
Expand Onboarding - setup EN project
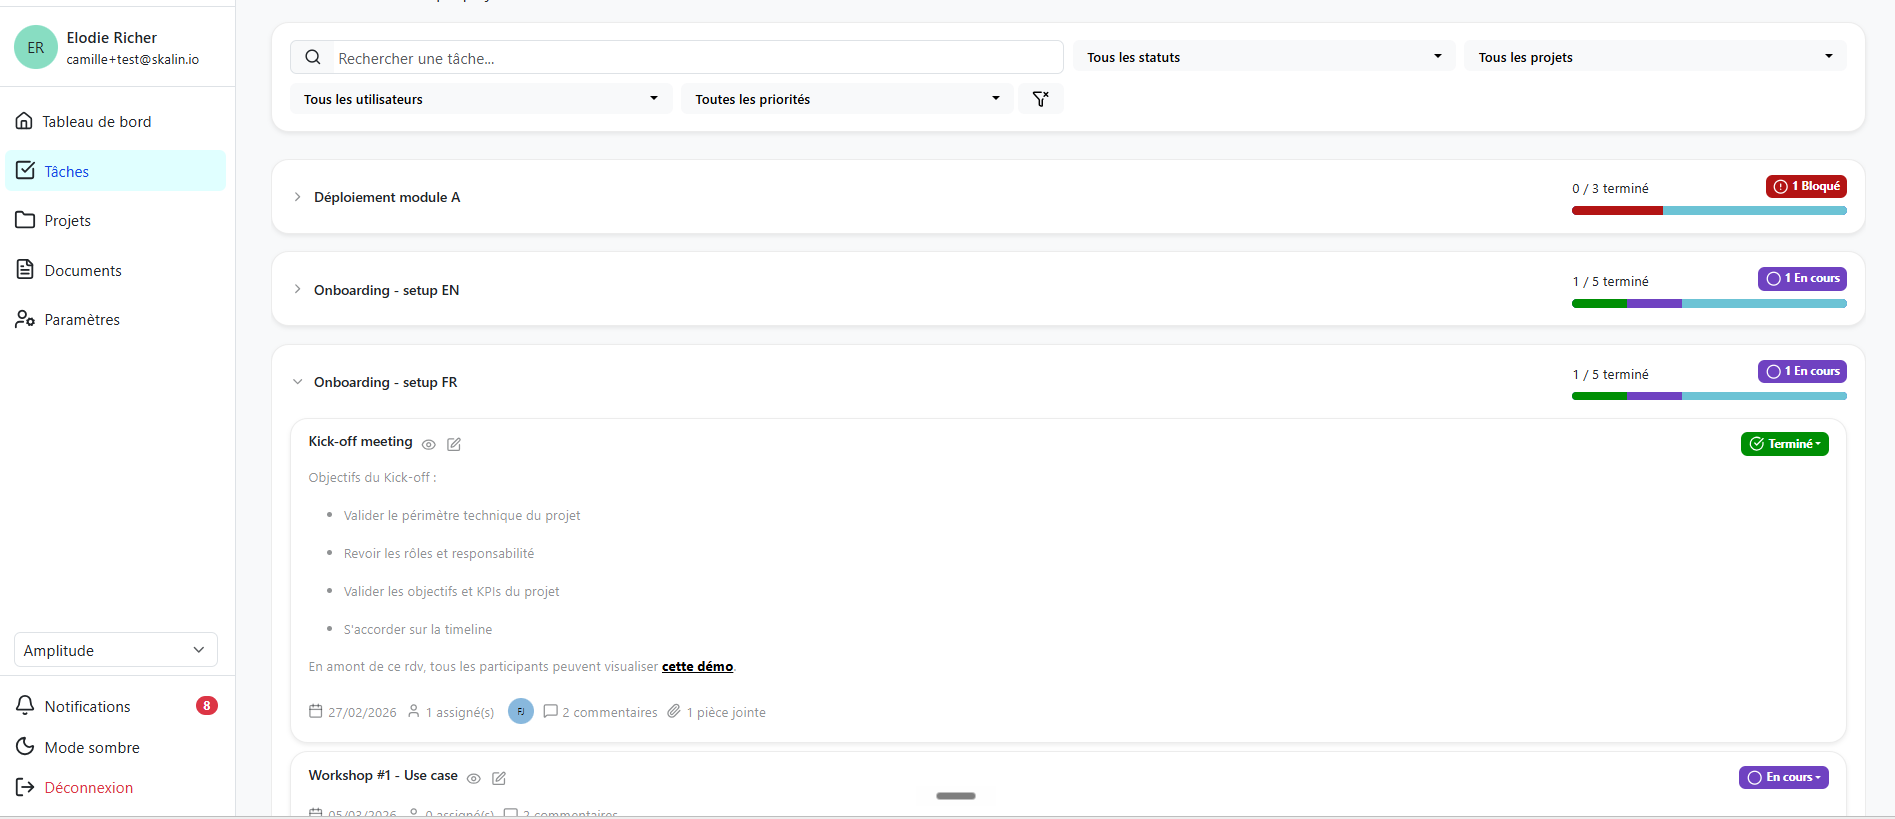[297, 289]
